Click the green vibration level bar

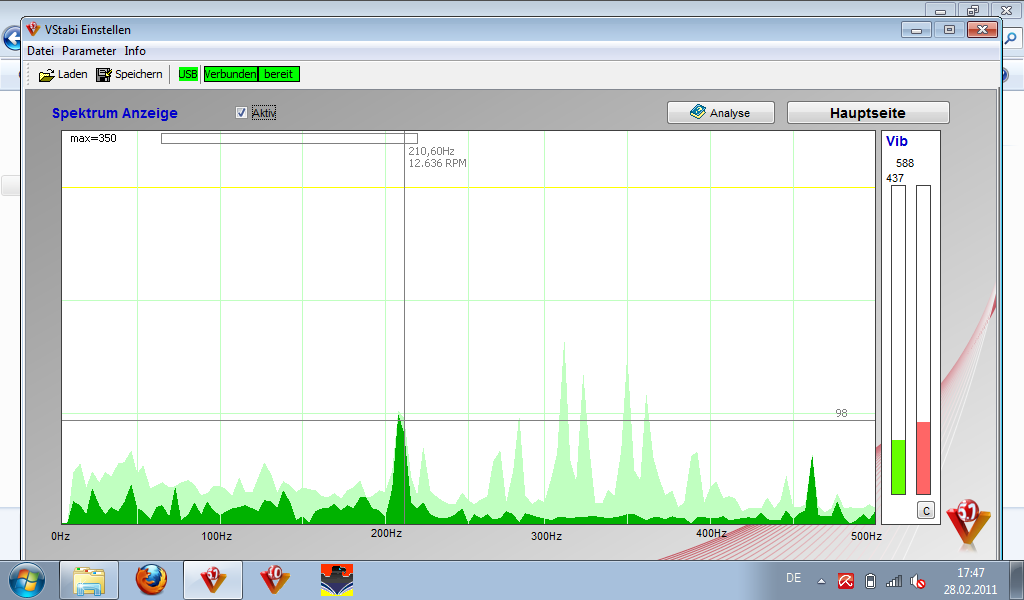click(x=899, y=467)
